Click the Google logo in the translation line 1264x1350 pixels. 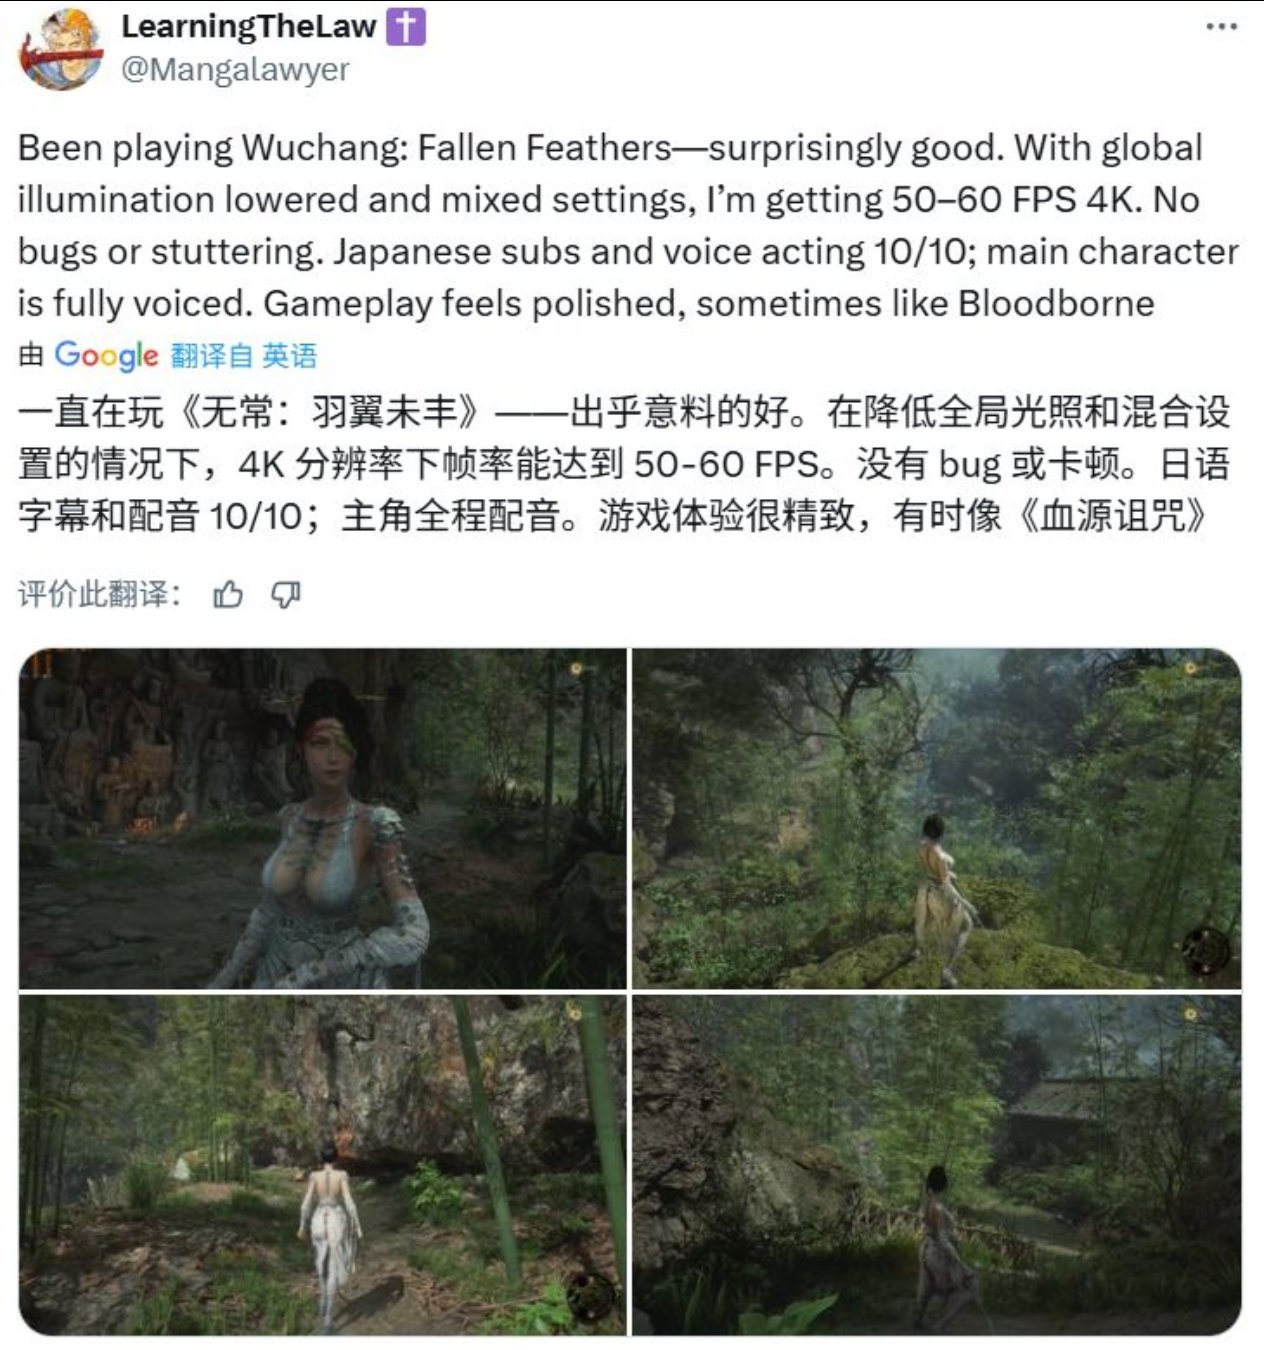point(106,355)
